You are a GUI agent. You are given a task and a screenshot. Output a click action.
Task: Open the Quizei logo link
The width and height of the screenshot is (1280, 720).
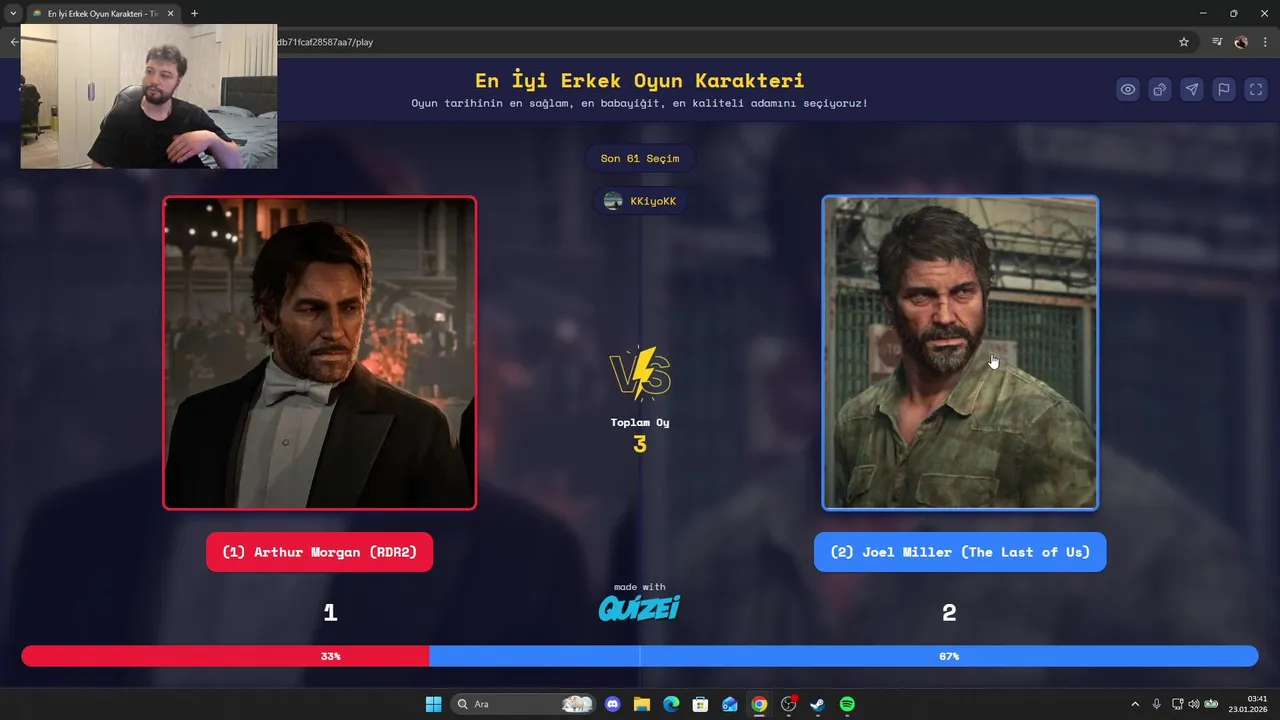pos(639,608)
